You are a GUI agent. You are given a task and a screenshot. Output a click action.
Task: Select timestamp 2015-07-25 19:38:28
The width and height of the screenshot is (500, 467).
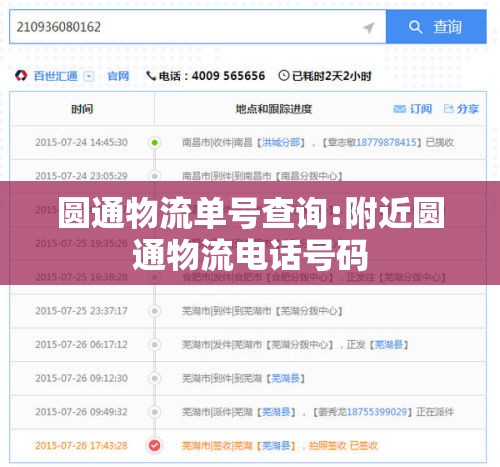[x=81, y=277]
